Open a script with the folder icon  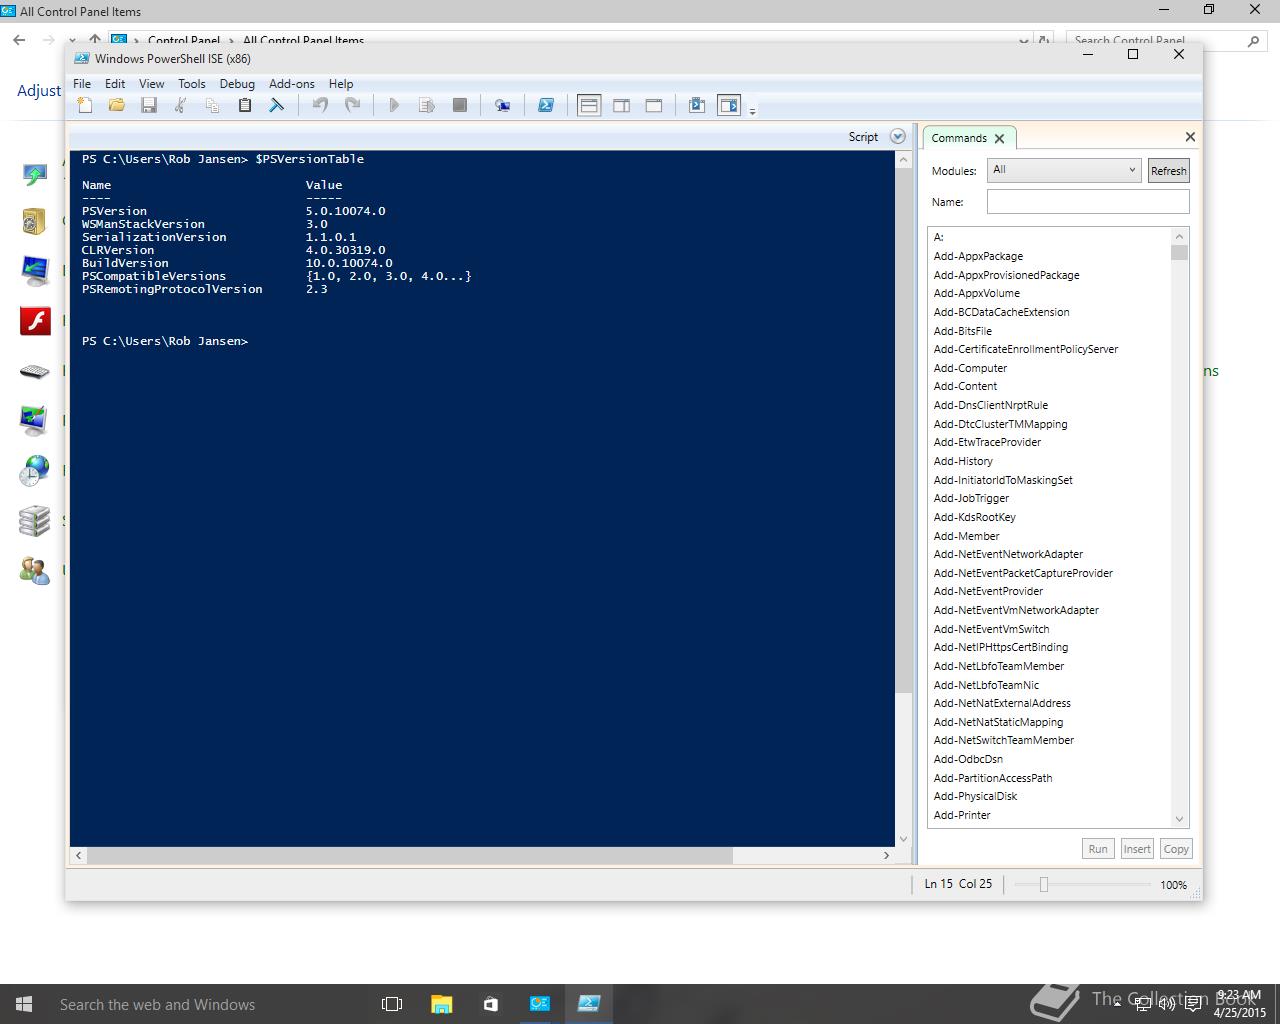coord(117,105)
